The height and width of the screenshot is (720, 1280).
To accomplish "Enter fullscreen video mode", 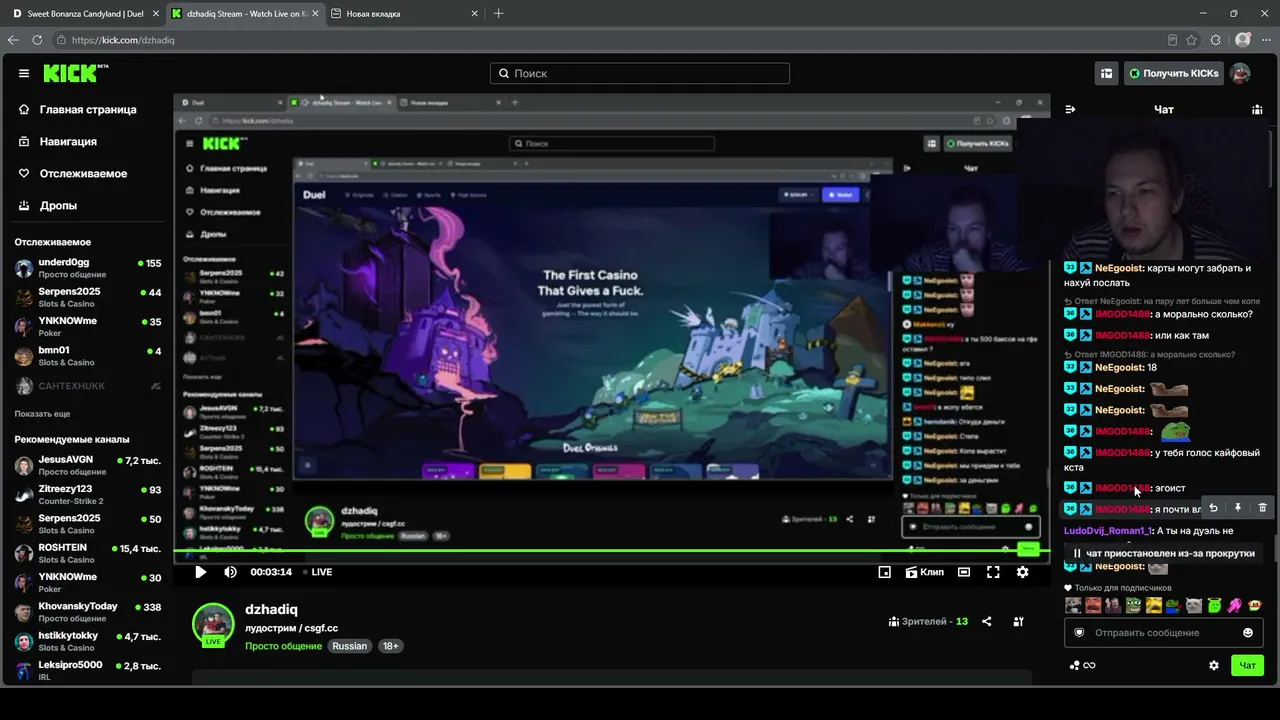I will [993, 572].
